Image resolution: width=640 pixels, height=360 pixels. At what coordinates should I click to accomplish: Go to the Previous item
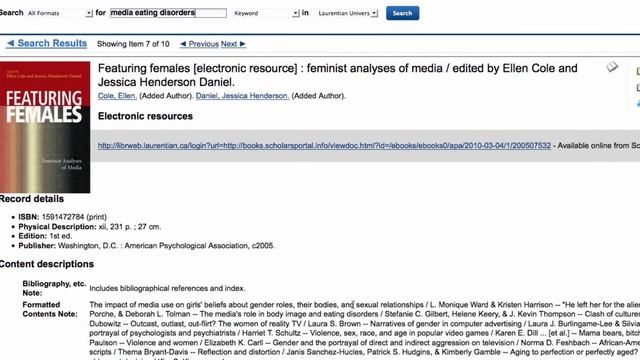coord(199,44)
